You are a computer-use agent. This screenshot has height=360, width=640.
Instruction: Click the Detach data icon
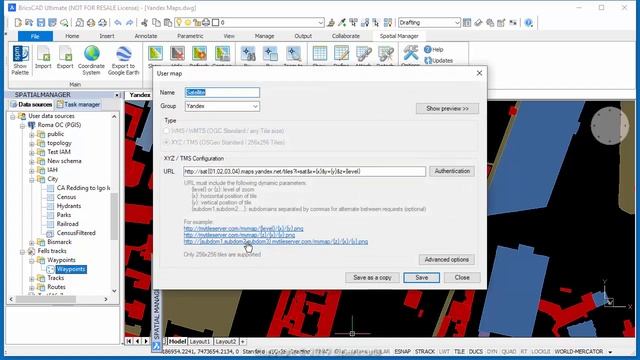pos(385,54)
